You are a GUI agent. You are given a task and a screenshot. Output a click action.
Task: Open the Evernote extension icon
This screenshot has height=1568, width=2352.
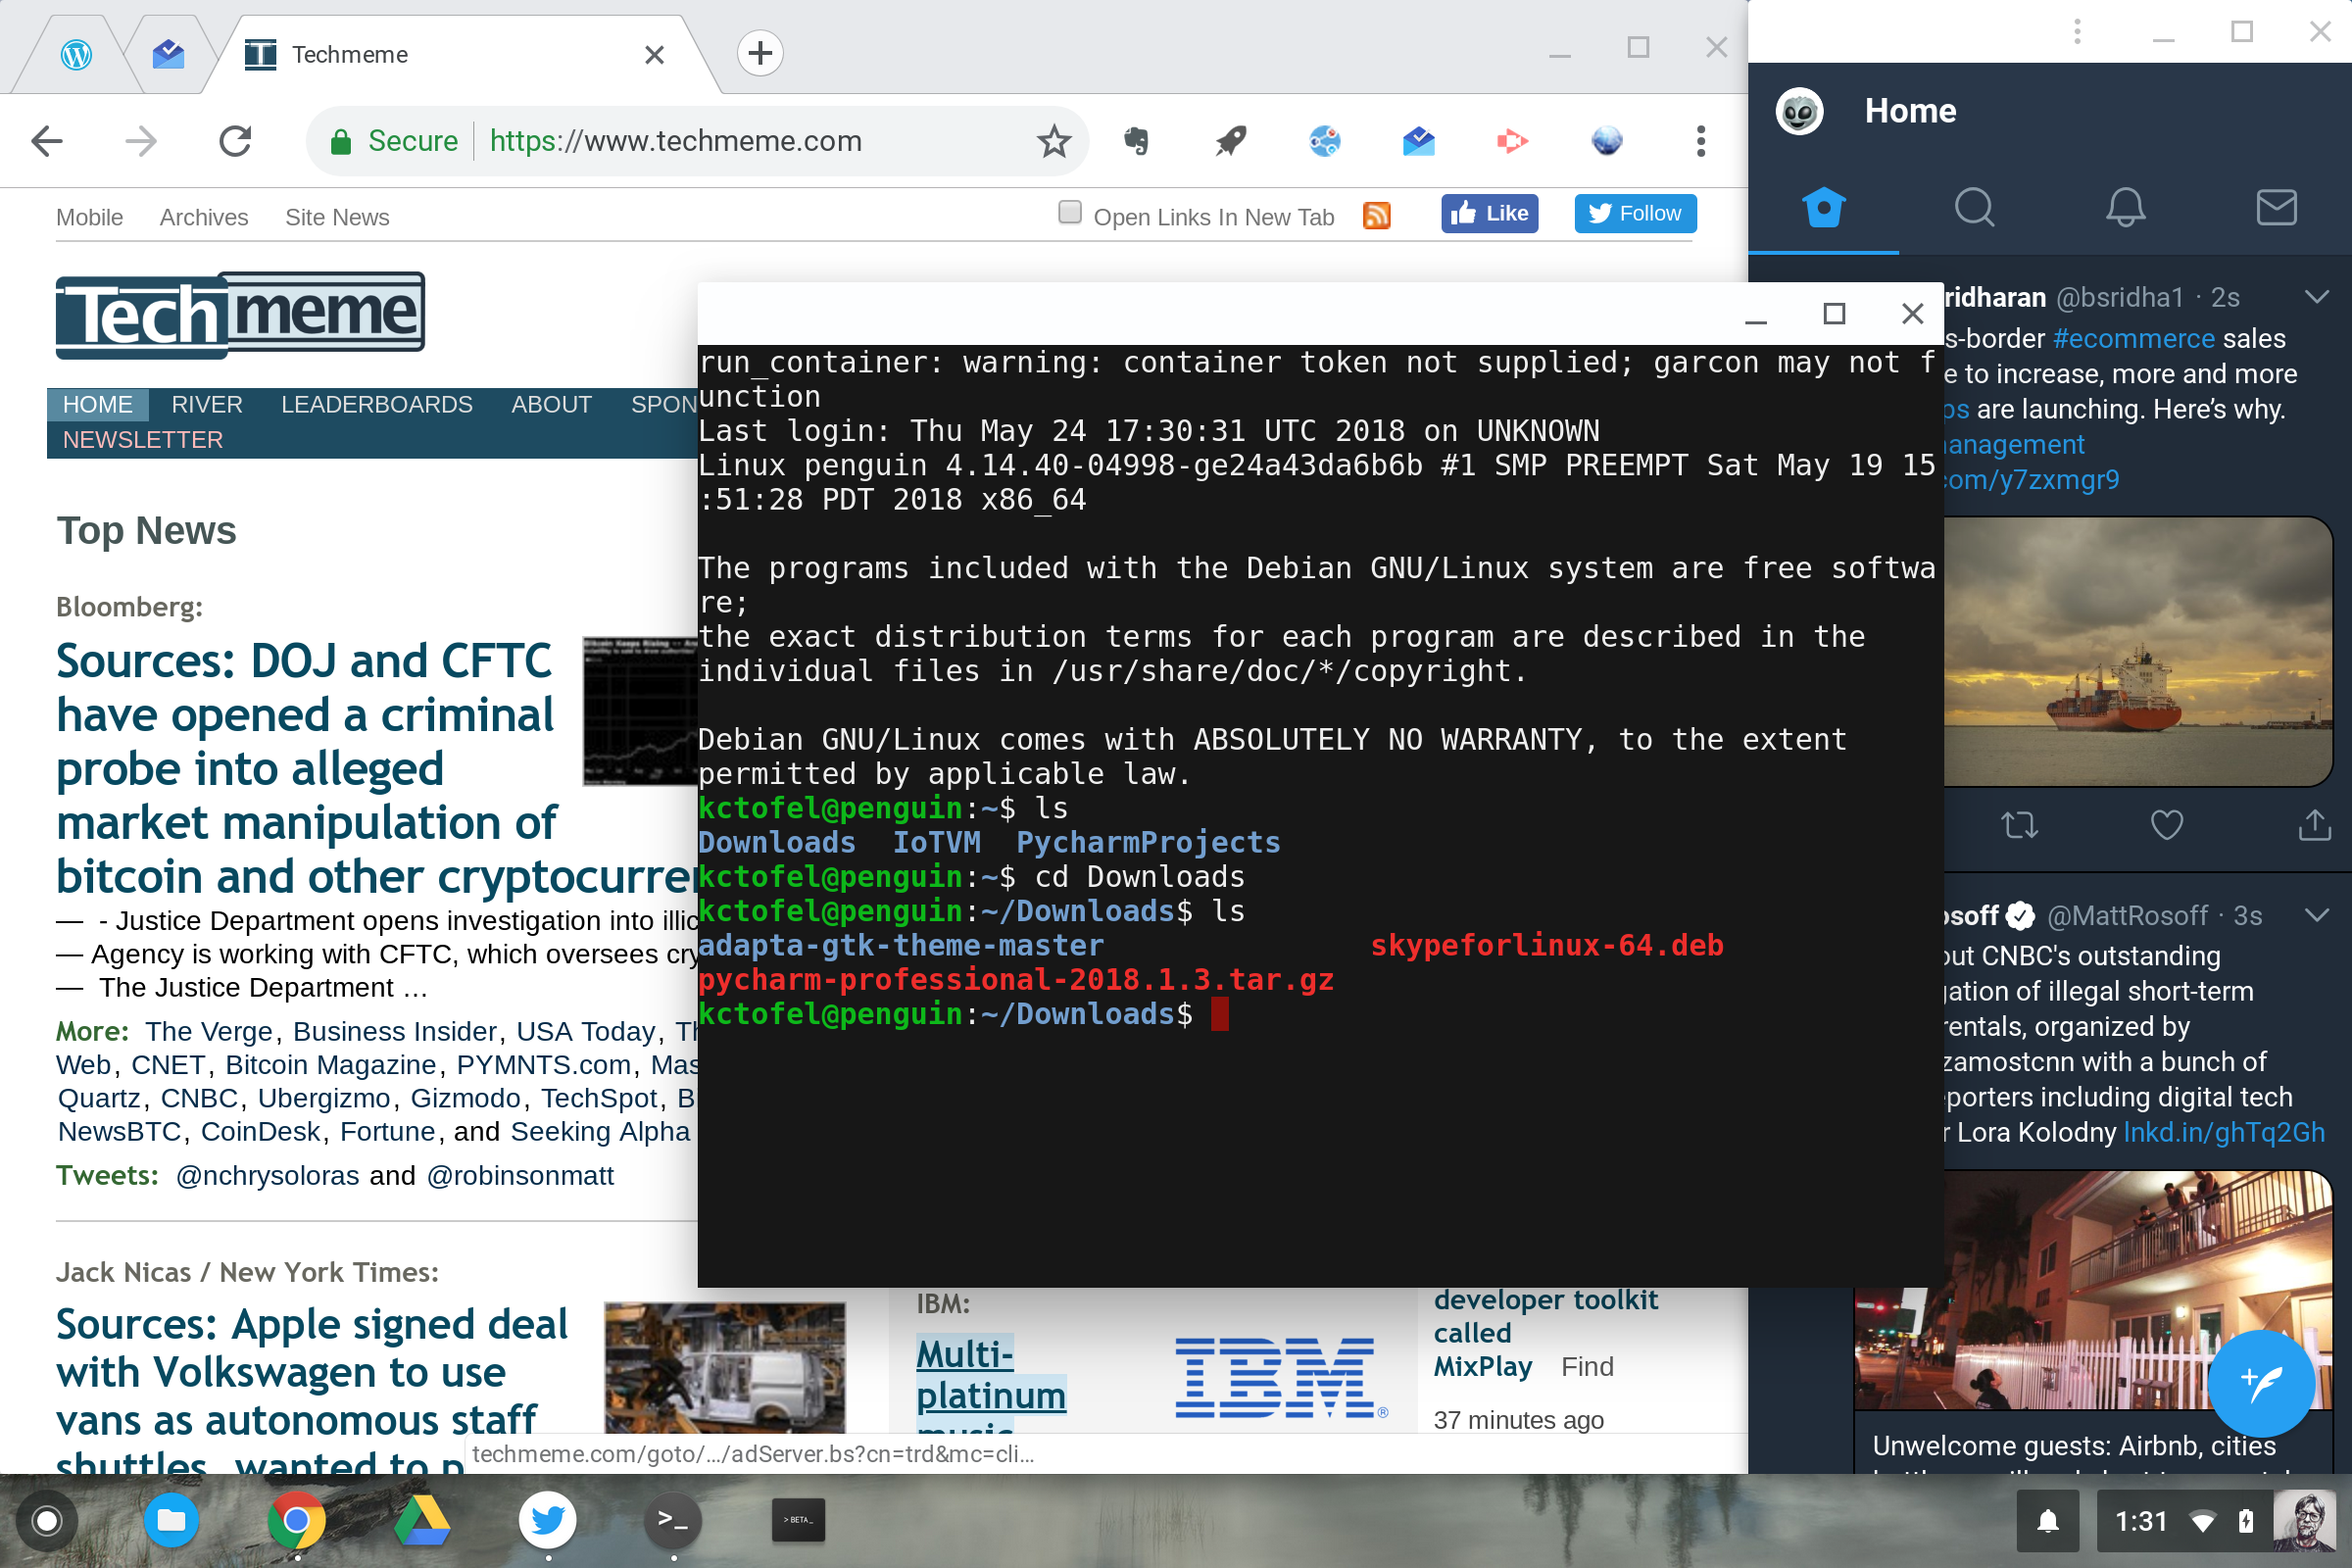[1136, 141]
